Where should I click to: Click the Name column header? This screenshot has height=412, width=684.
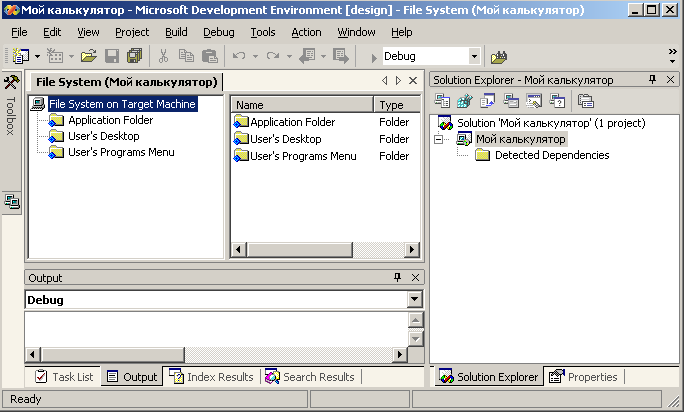pos(302,105)
